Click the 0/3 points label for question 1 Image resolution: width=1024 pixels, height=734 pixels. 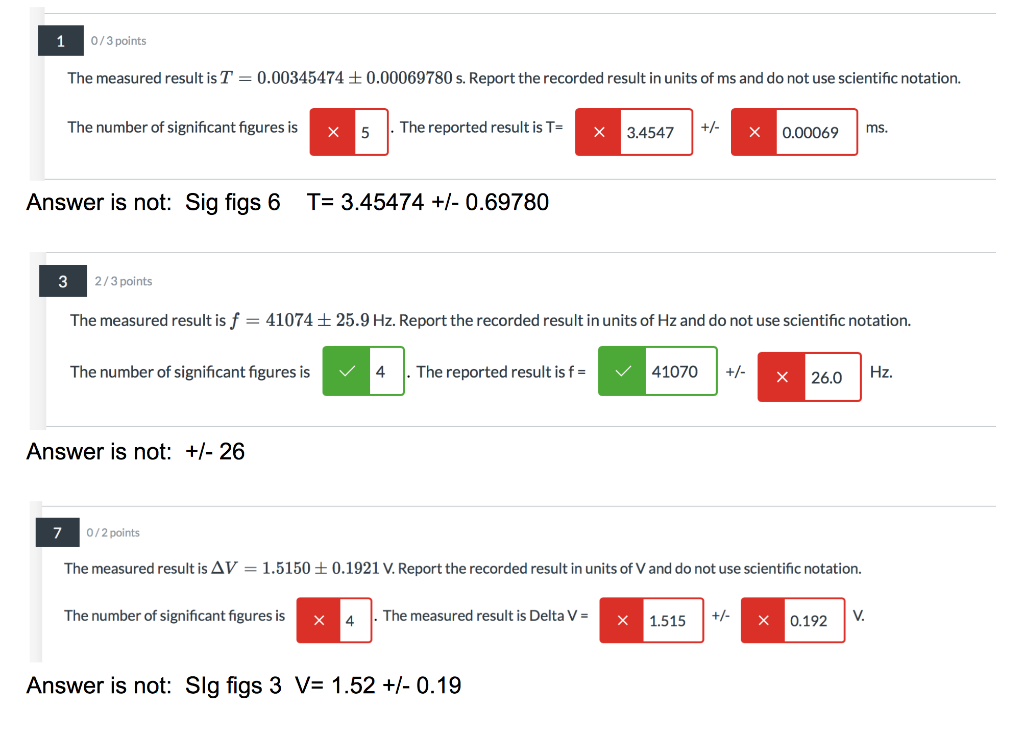(118, 41)
